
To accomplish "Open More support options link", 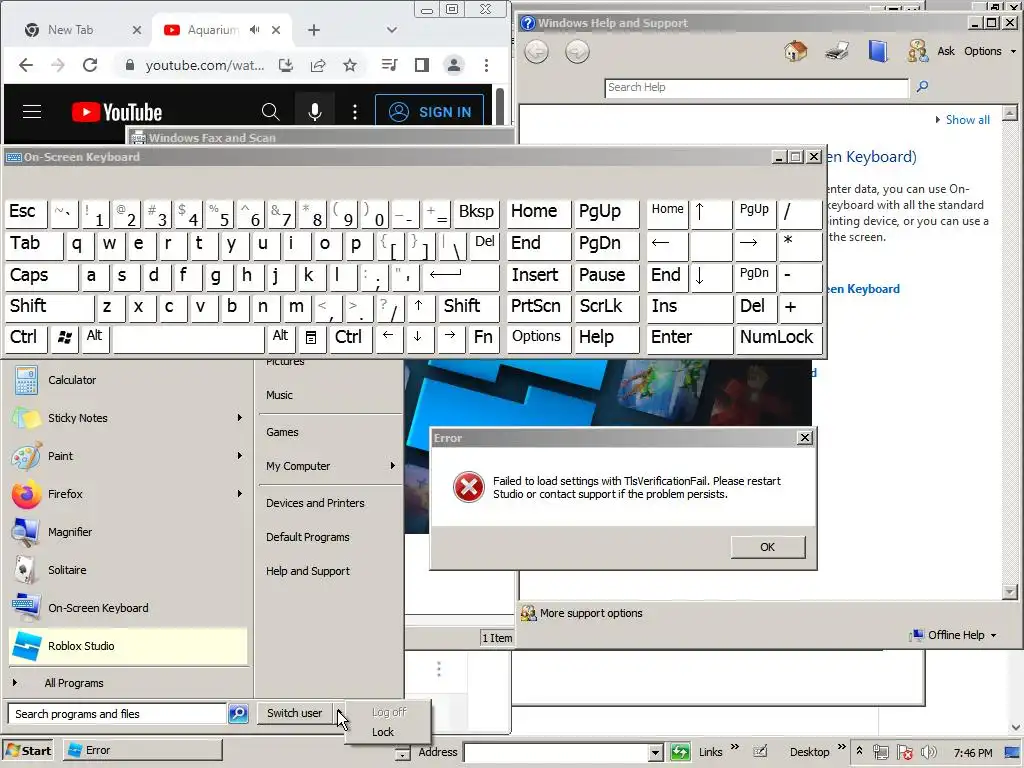I will point(591,613).
